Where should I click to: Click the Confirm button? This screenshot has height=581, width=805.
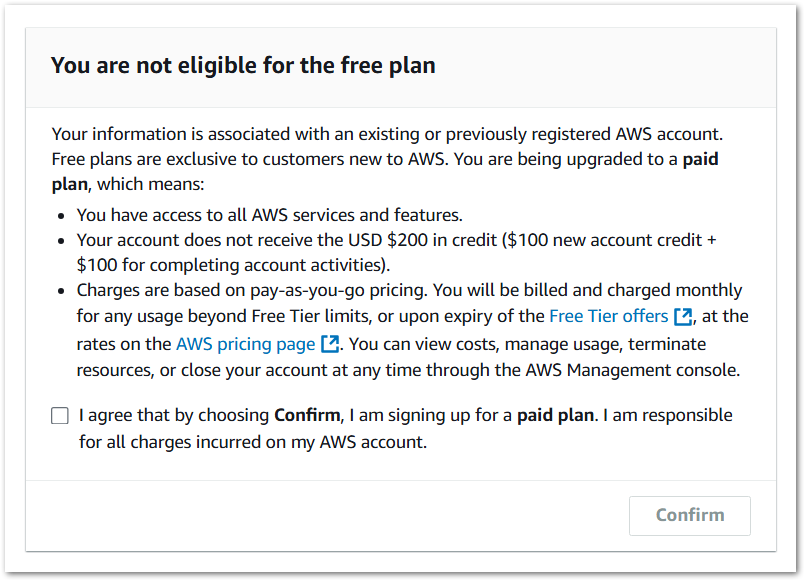689,515
